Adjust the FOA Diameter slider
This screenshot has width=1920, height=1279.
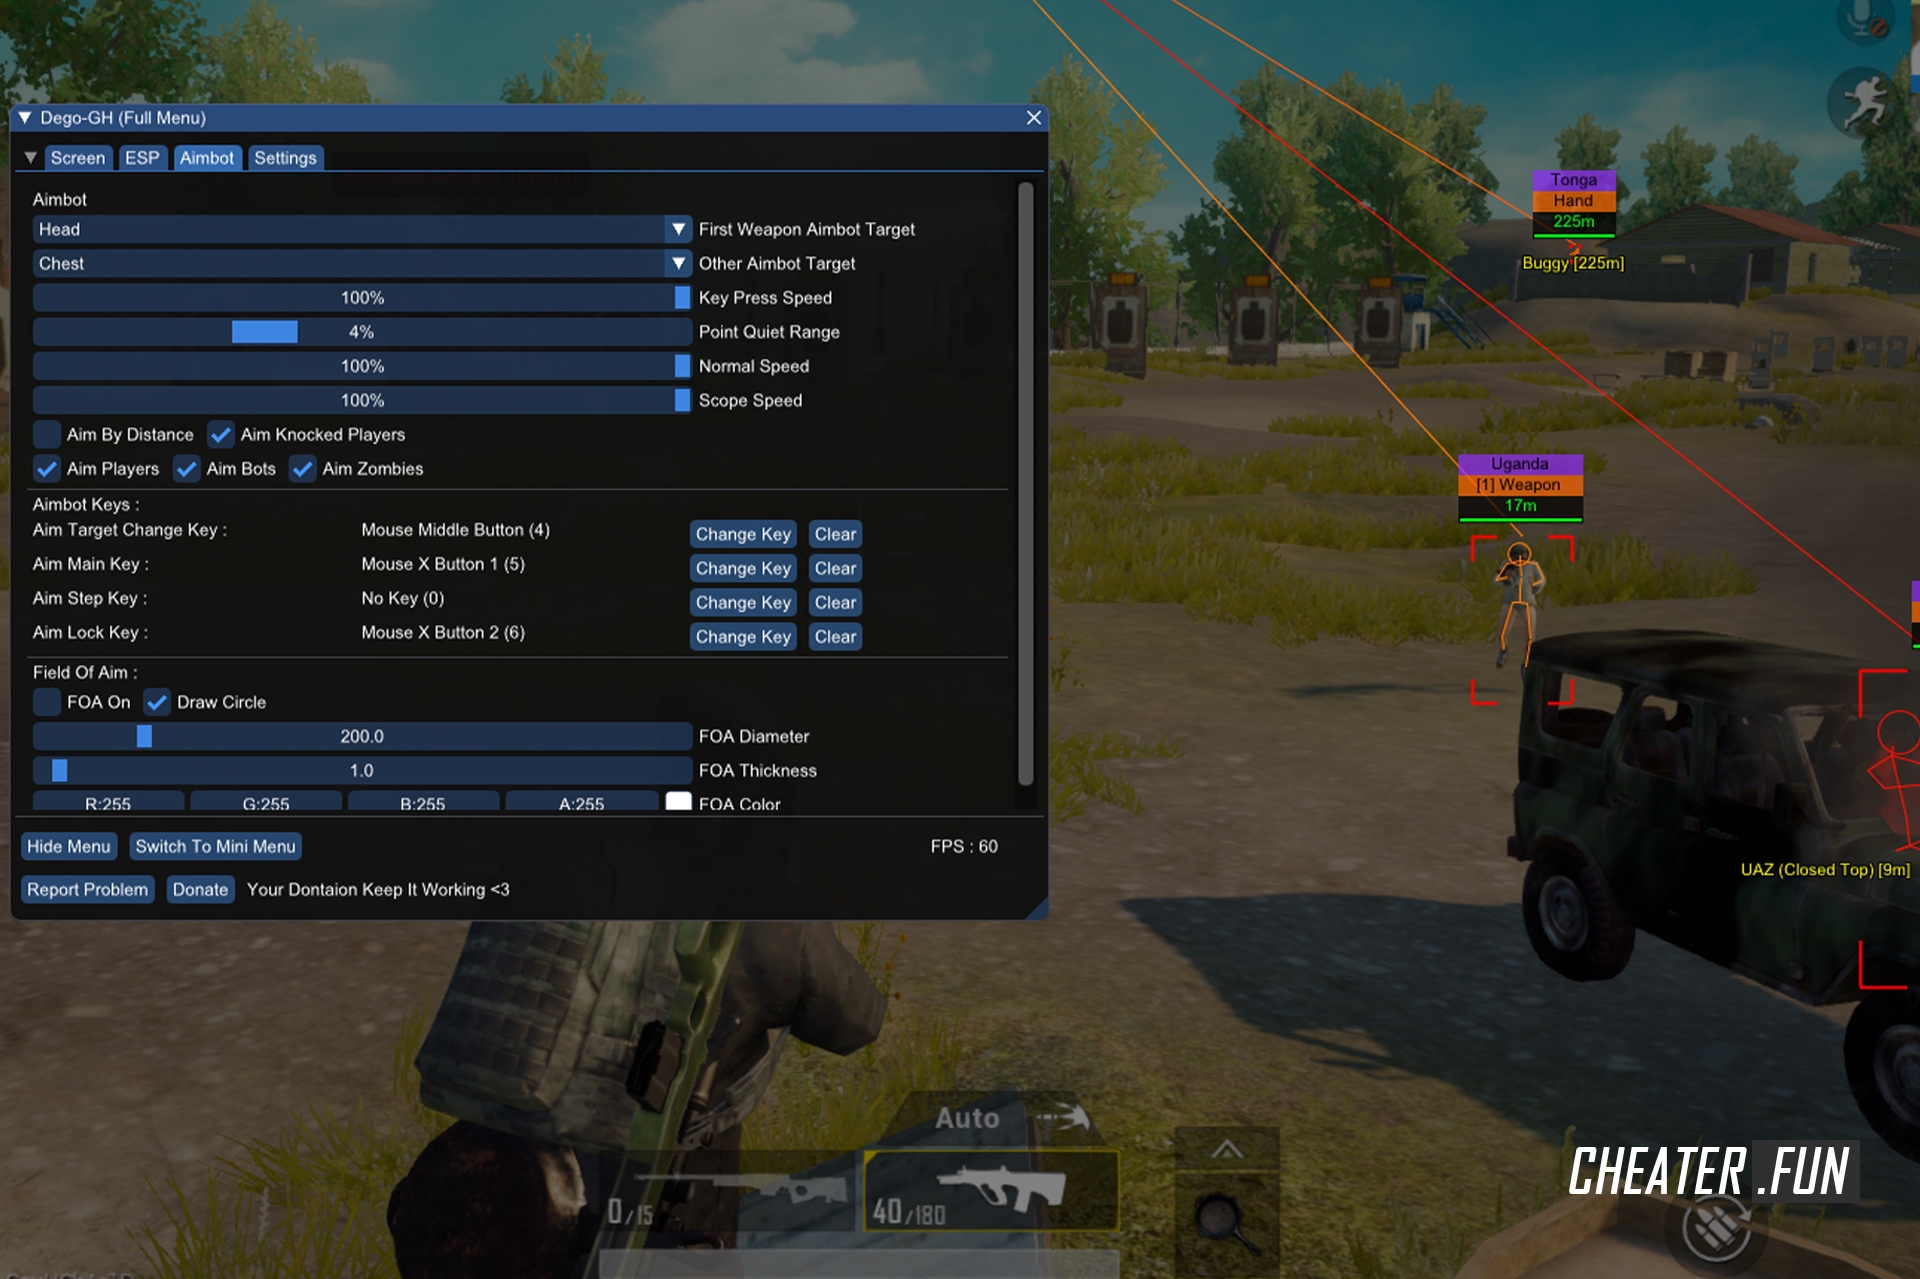coord(144,734)
